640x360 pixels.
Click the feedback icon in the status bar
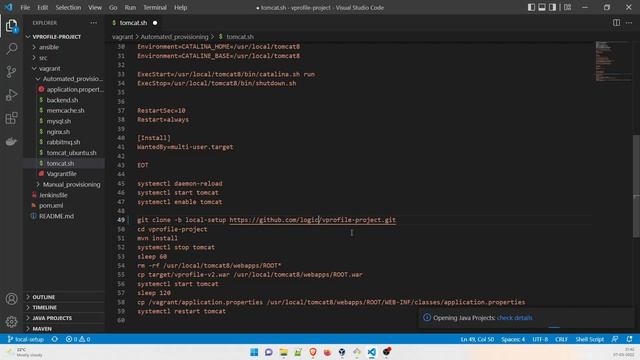coord(615,339)
